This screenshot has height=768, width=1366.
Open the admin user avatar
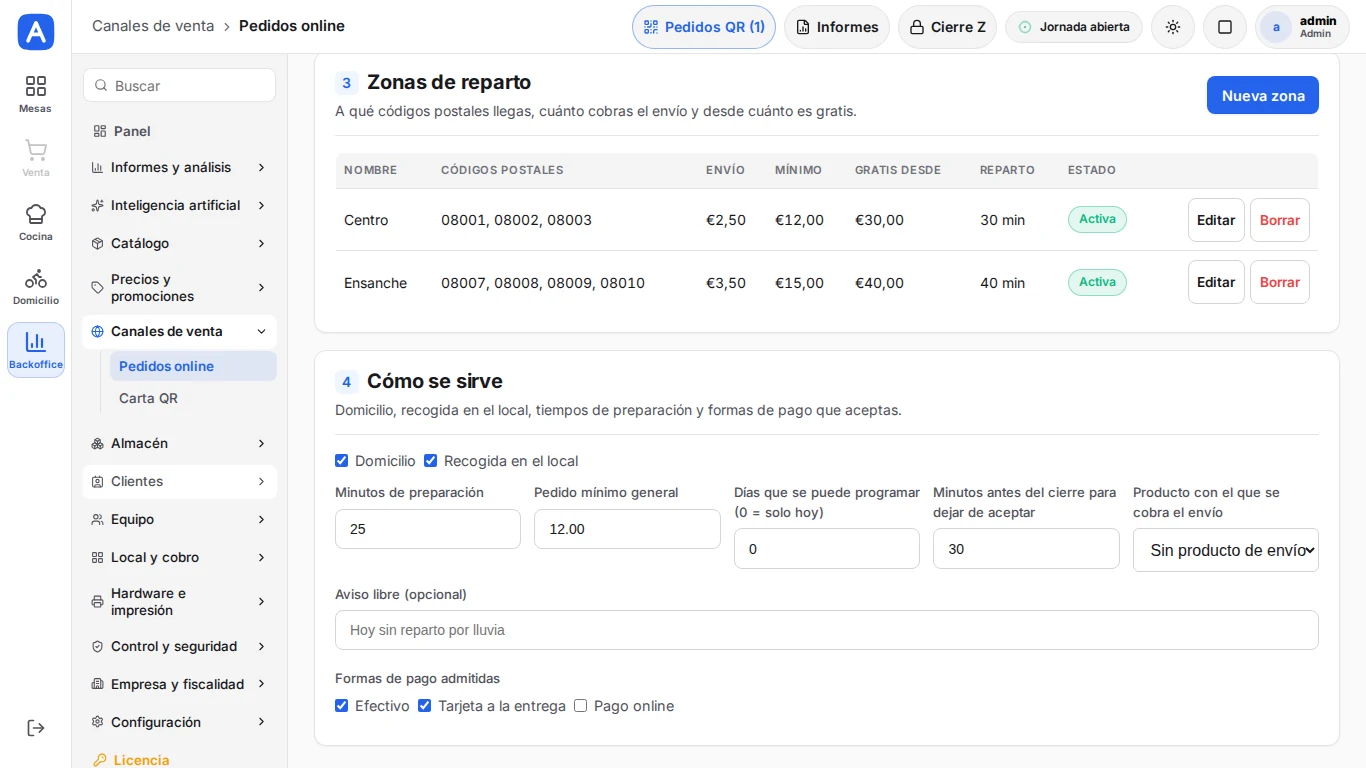[x=1276, y=27]
